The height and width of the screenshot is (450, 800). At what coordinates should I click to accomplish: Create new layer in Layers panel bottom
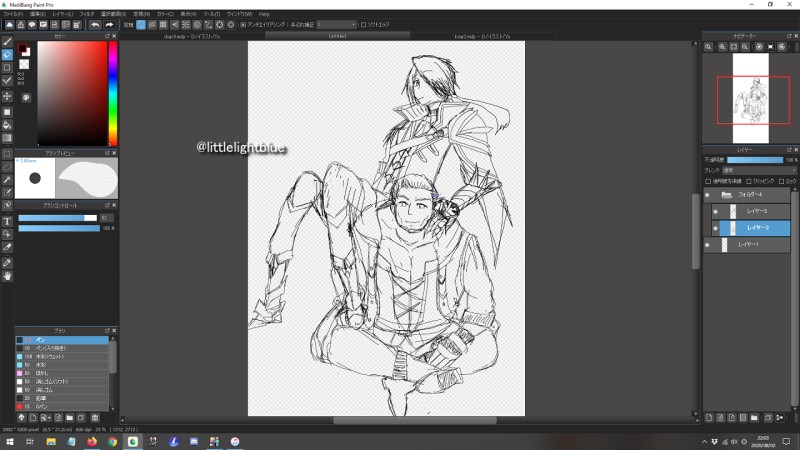709,418
